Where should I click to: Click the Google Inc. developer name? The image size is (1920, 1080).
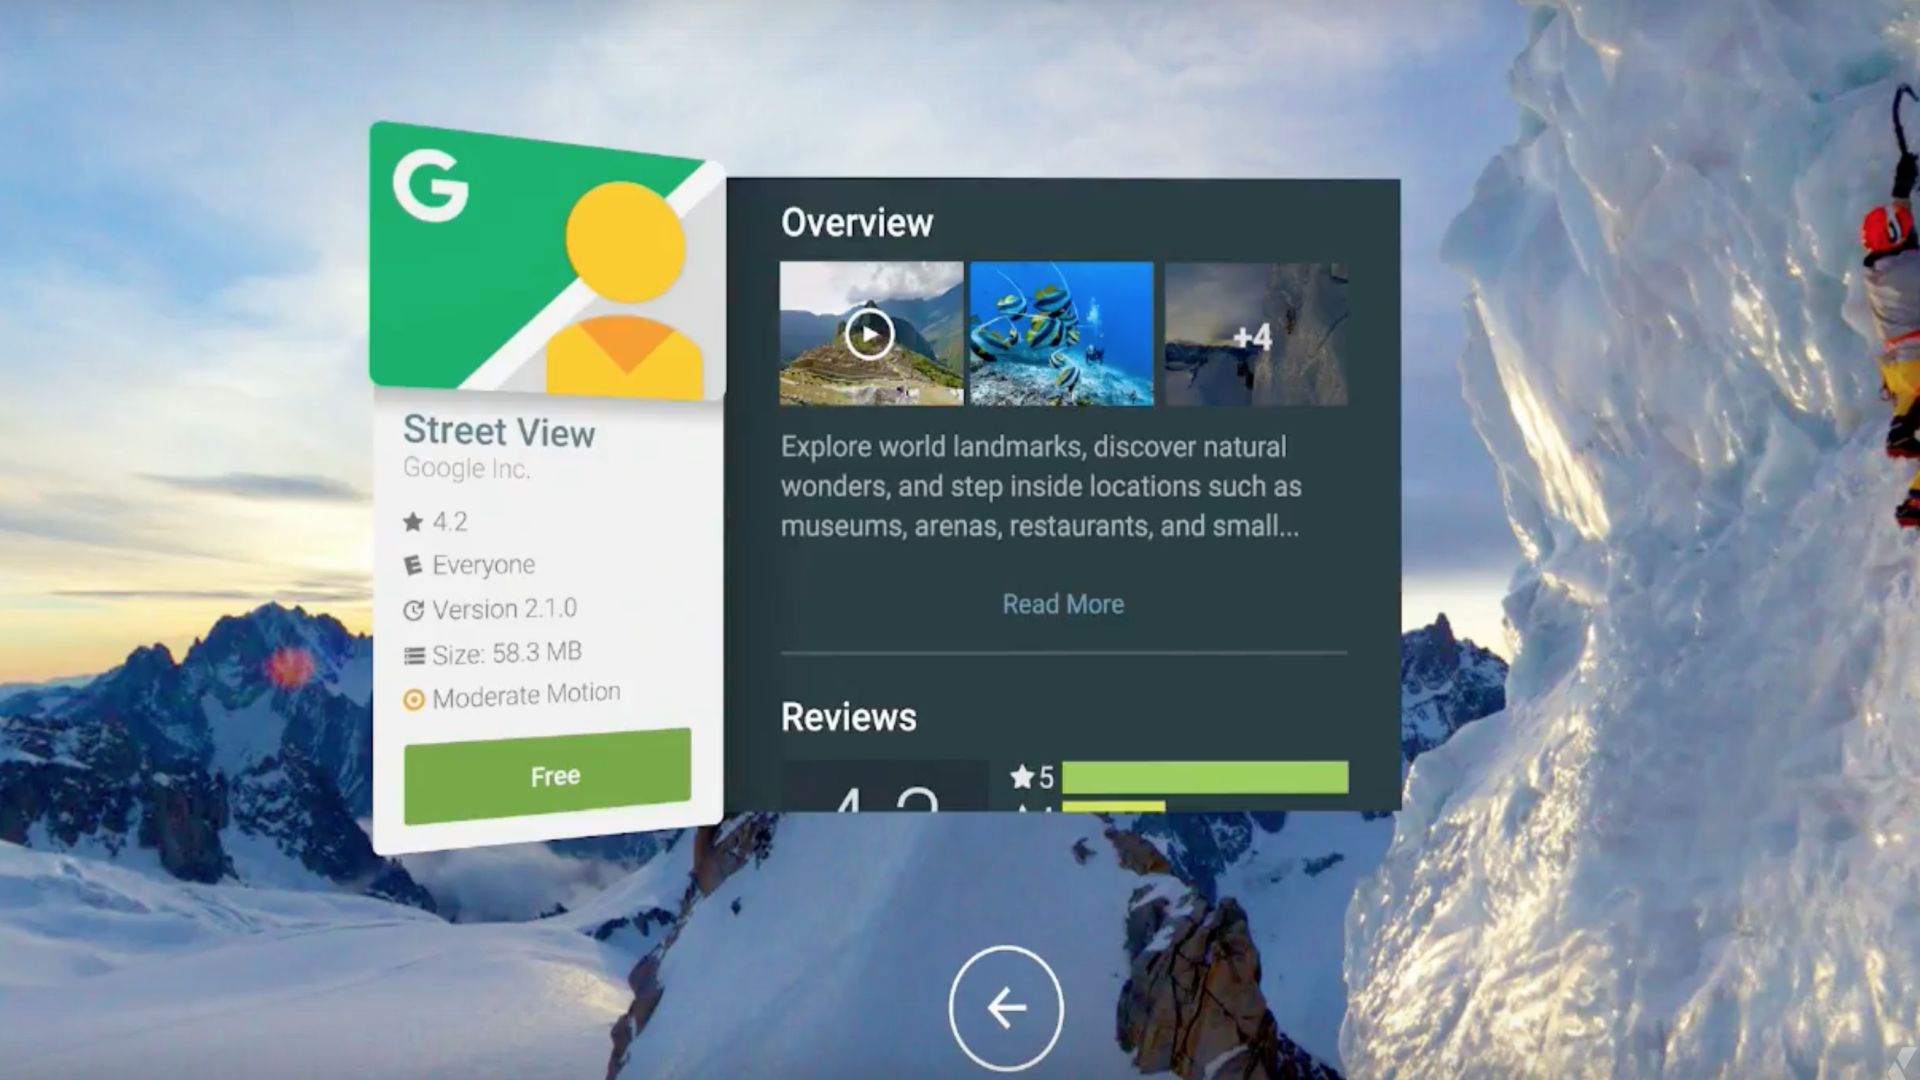pos(467,468)
